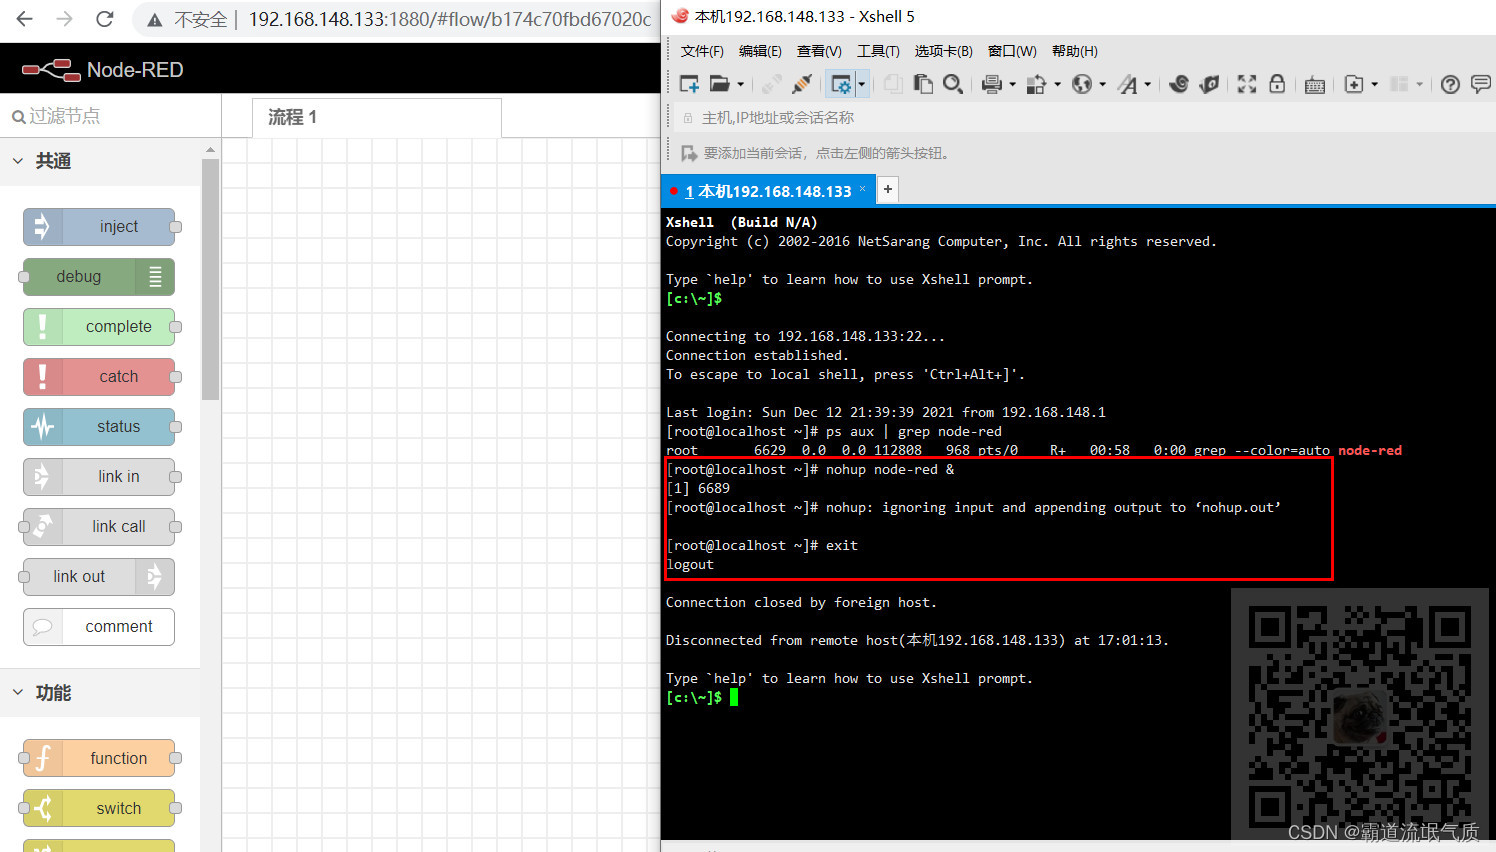Switch to the 流程 1 tab in Node-RED

coord(290,117)
